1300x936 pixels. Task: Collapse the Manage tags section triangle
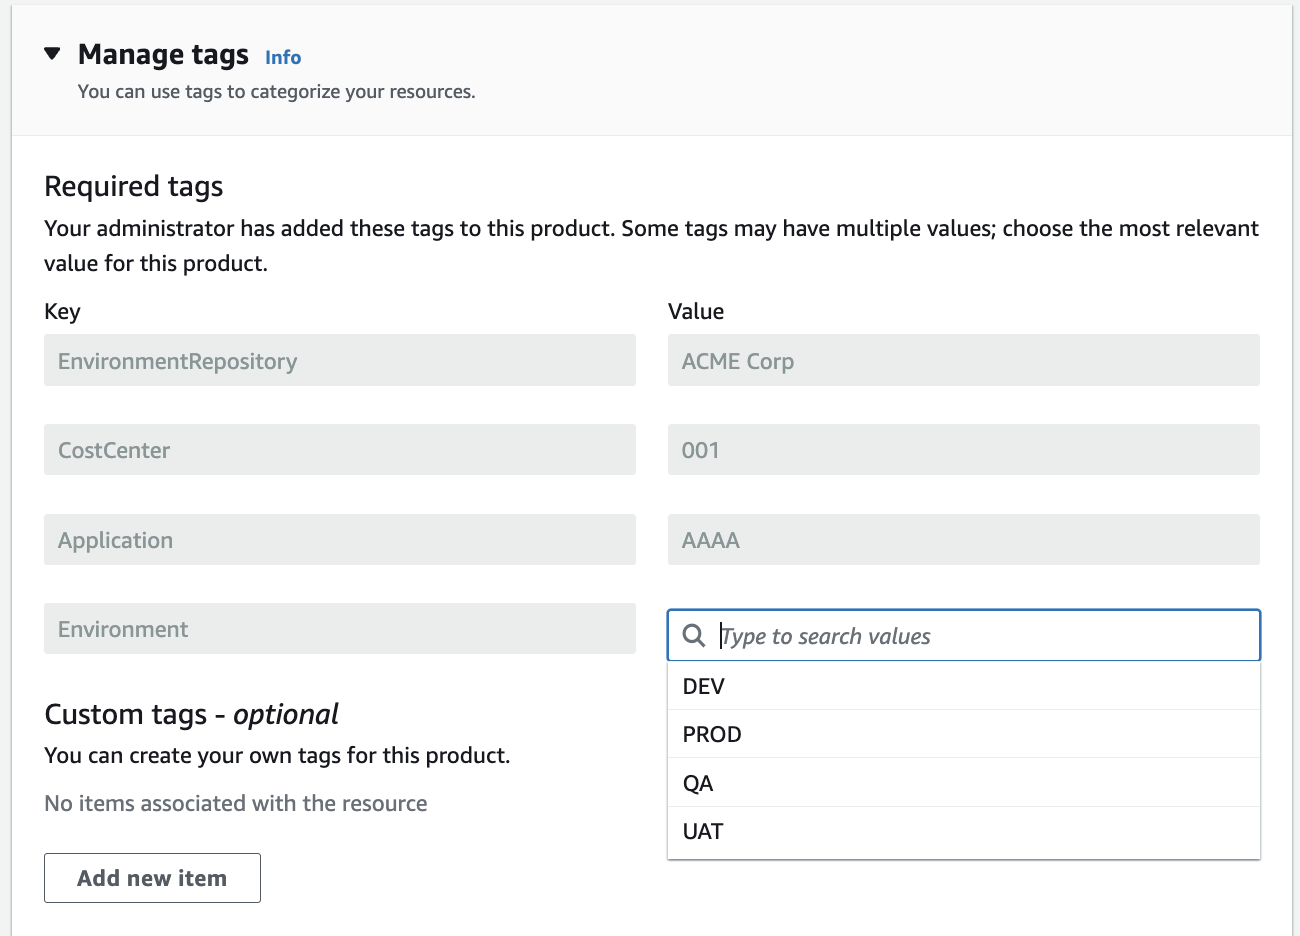pos(53,54)
